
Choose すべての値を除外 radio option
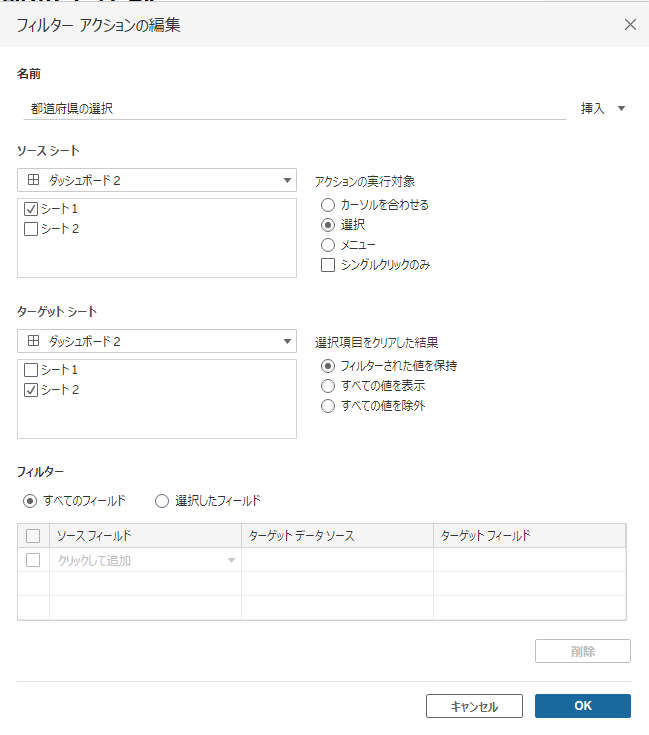(327, 406)
